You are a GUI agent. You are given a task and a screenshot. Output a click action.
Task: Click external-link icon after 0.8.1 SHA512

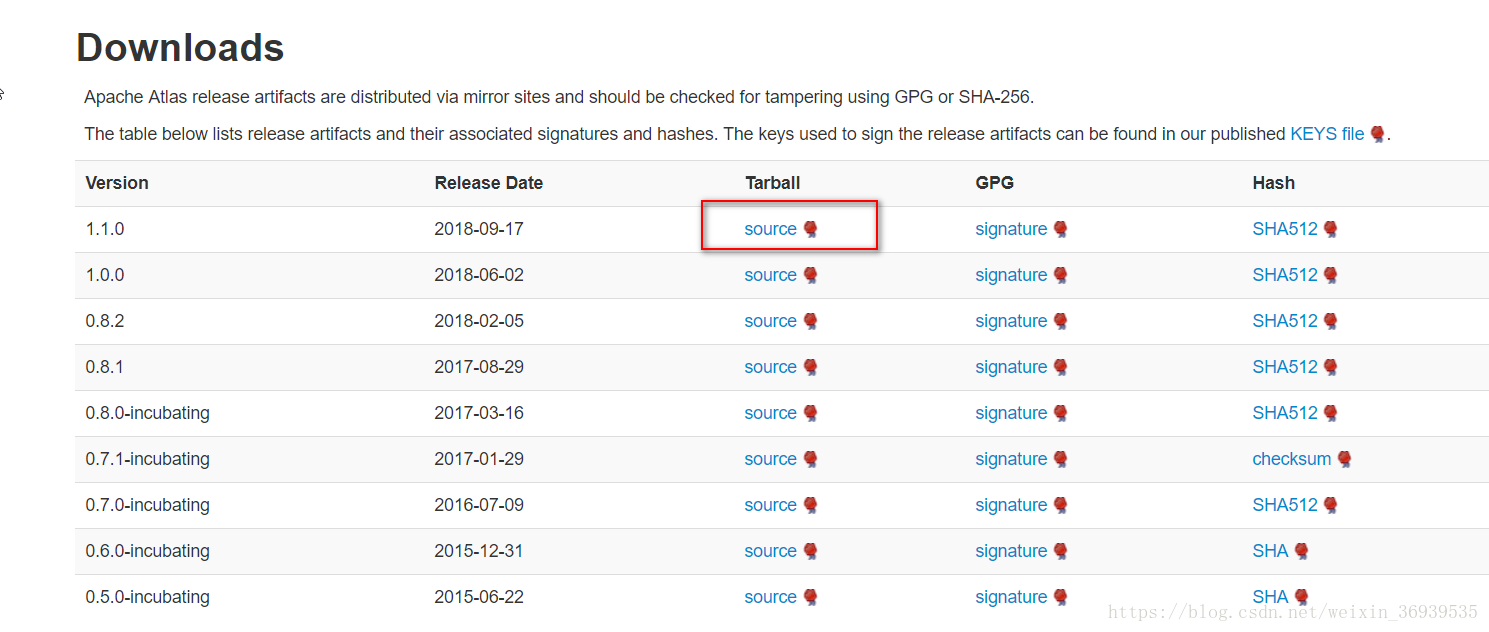(1330, 368)
